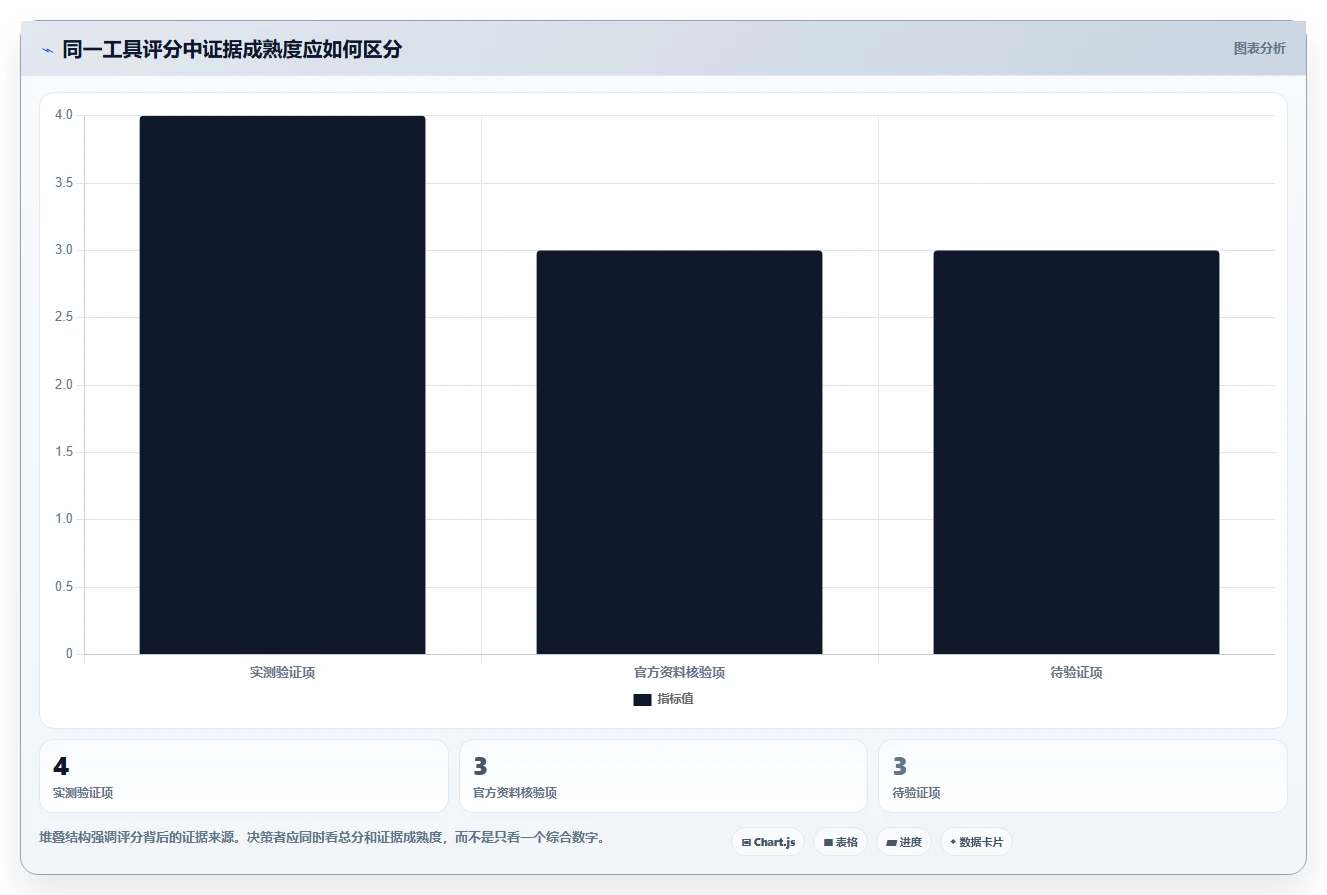Click the 进度 tag chip
Screen dimensions: 1327x895
click(x=904, y=842)
